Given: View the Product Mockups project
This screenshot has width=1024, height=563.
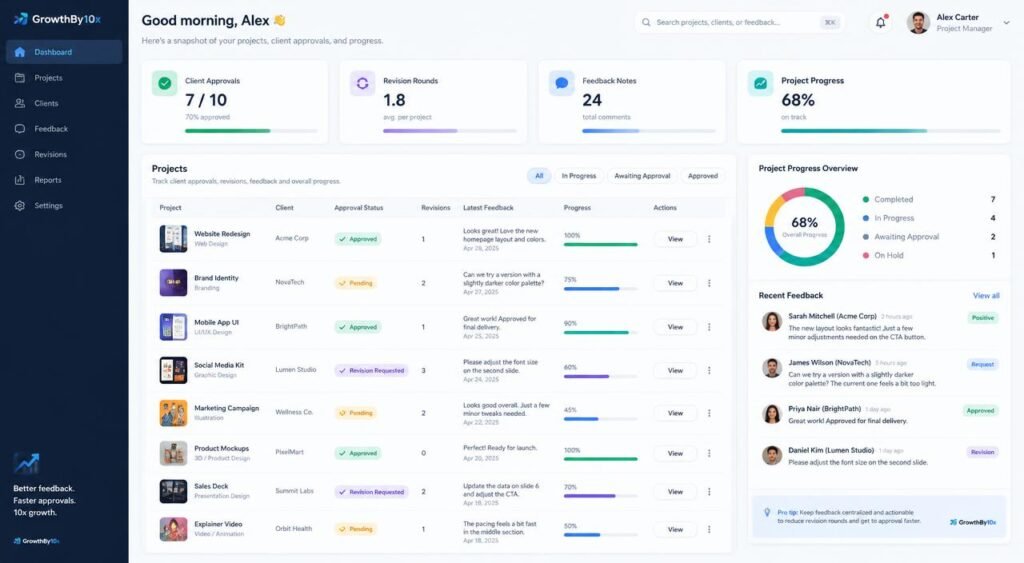Looking at the screenshot, I should [x=675, y=453].
